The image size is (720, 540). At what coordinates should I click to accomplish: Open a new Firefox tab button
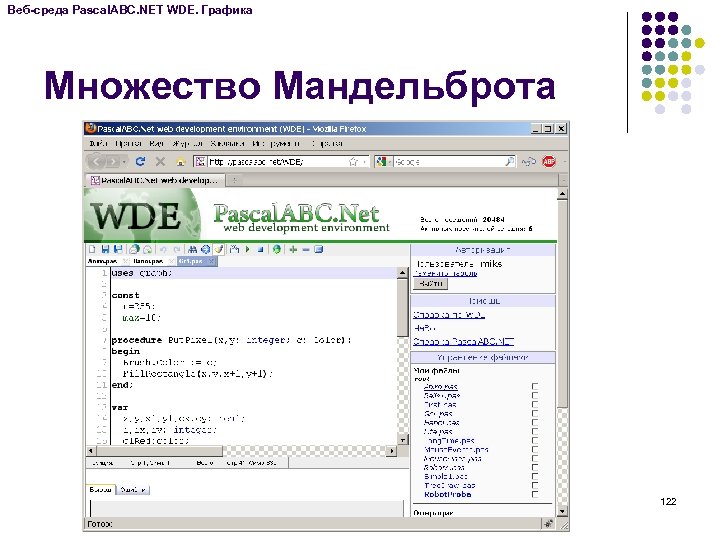(x=234, y=180)
